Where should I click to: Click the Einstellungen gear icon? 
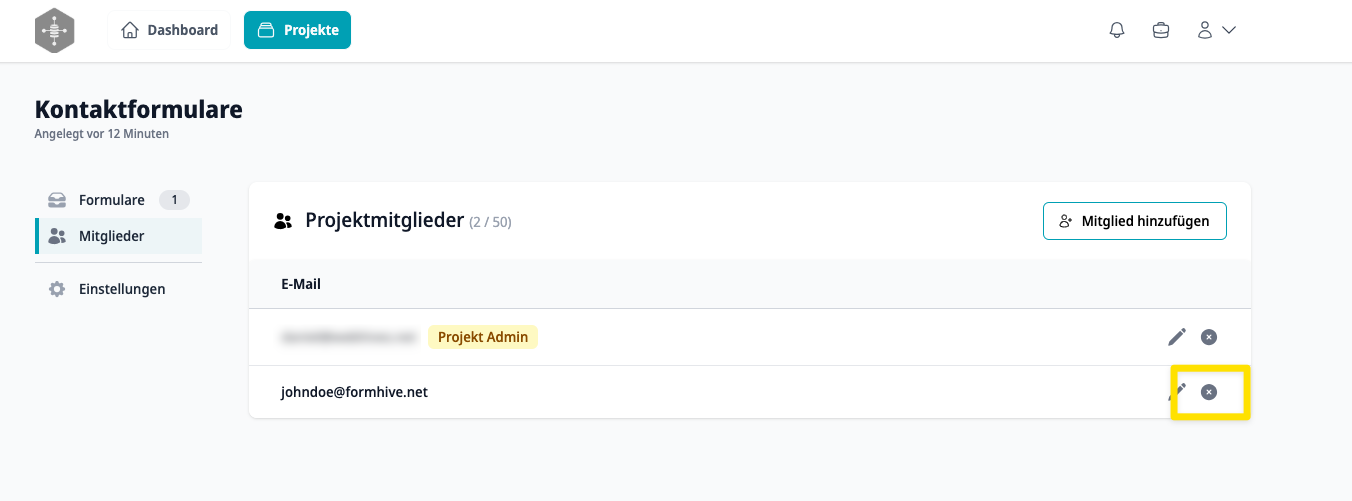[58, 289]
